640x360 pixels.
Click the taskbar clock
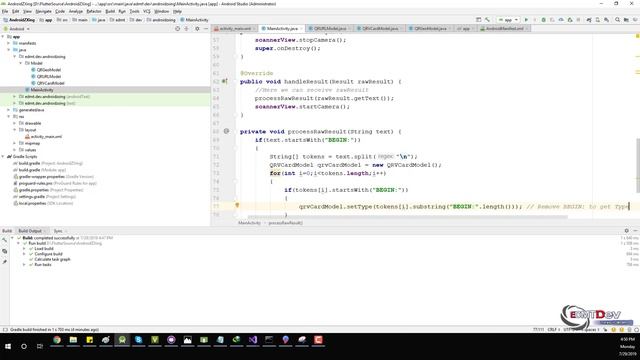tap(627, 346)
